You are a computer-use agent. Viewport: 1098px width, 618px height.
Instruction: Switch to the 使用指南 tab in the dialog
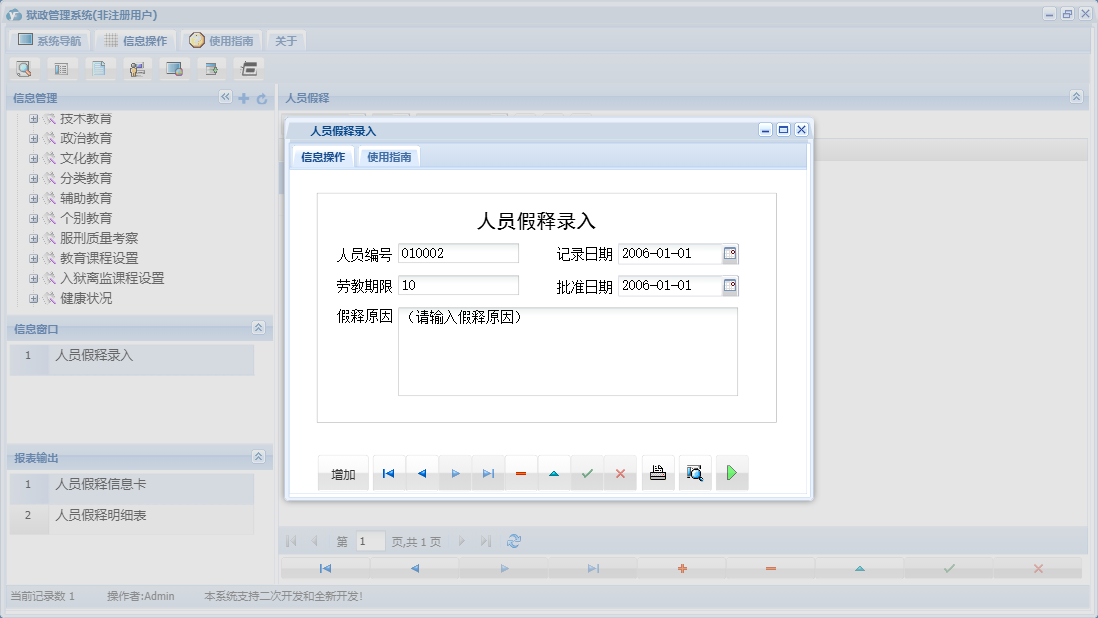pyautogui.click(x=388, y=157)
